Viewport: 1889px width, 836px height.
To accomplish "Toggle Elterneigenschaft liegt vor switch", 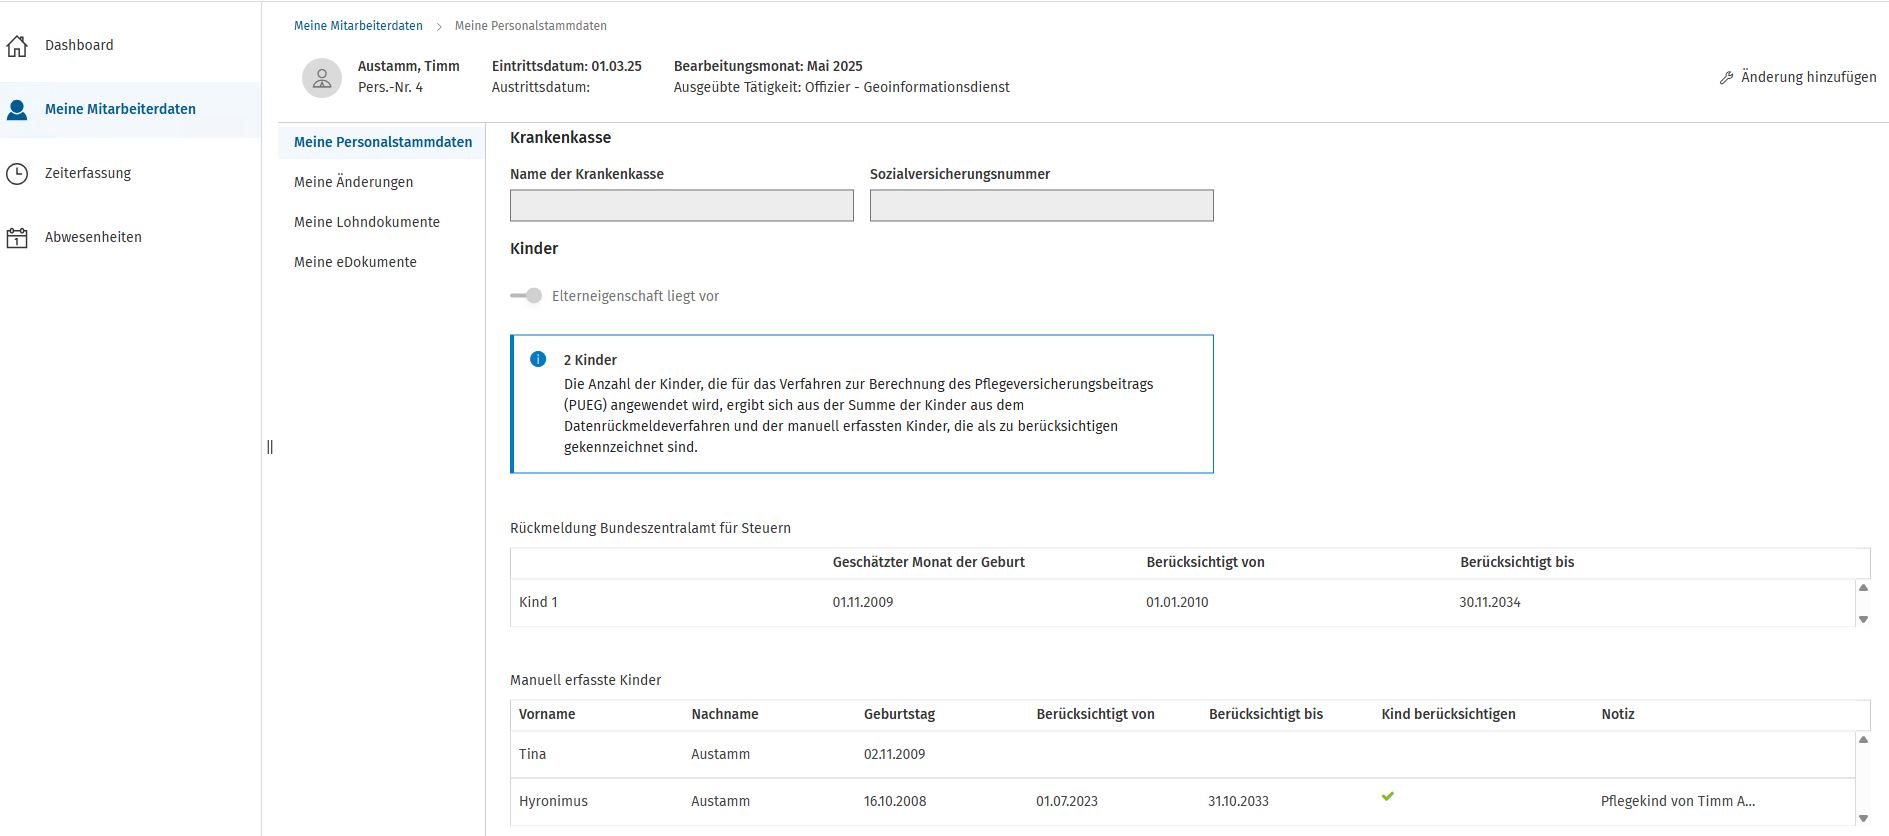I will click(x=526, y=296).
